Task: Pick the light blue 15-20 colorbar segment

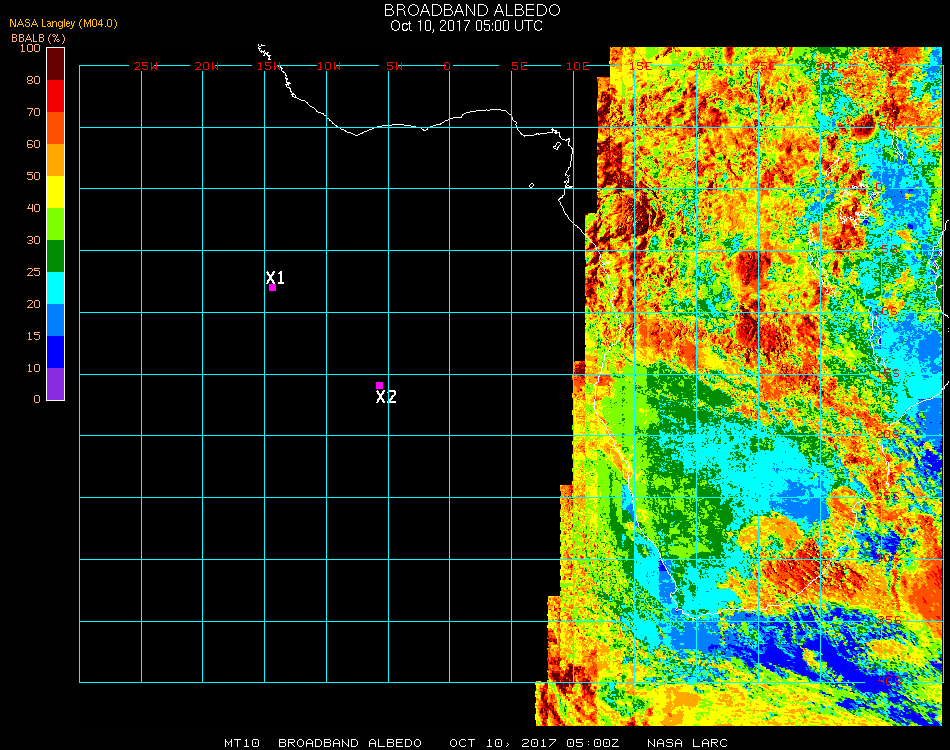Action: pyautogui.click(x=56, y=320)
